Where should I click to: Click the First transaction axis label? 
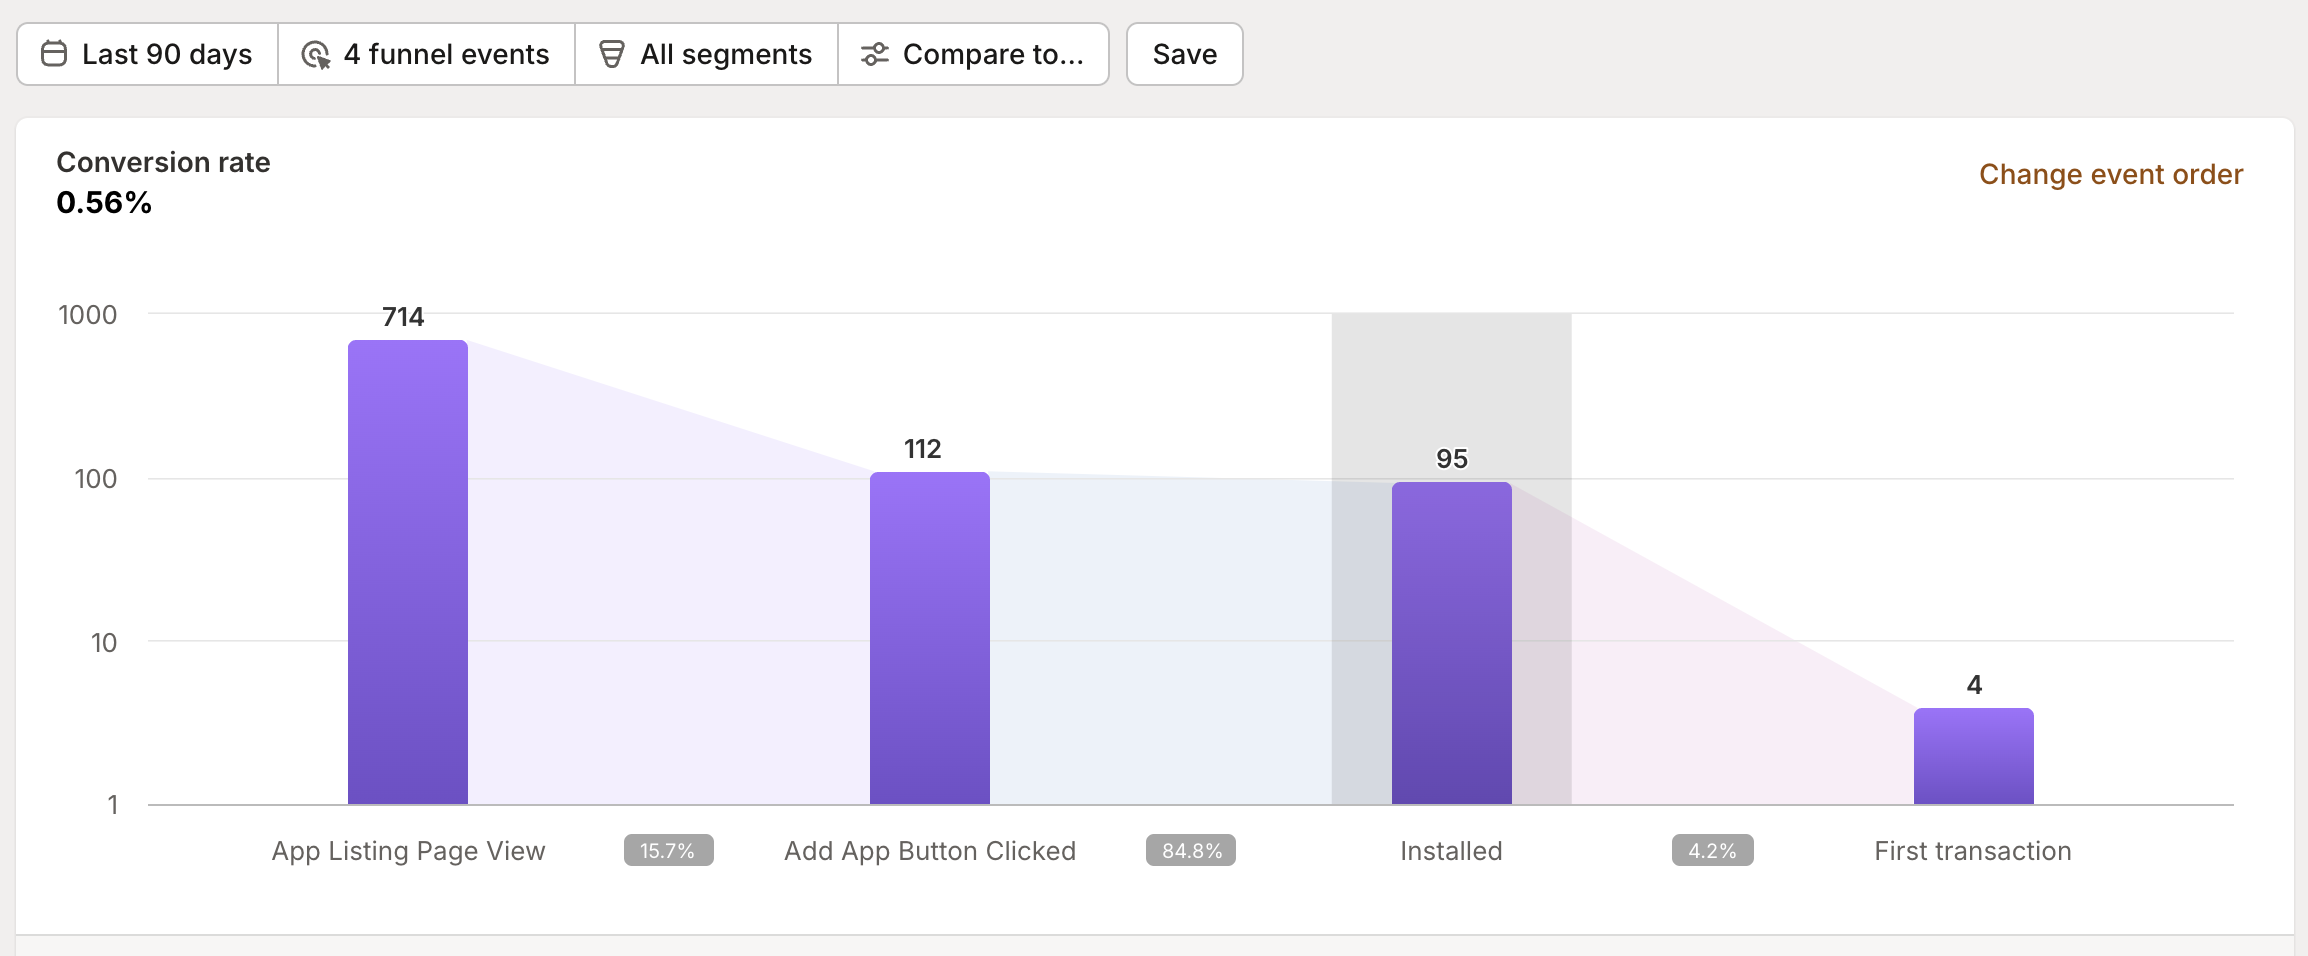click(1972, 851)
